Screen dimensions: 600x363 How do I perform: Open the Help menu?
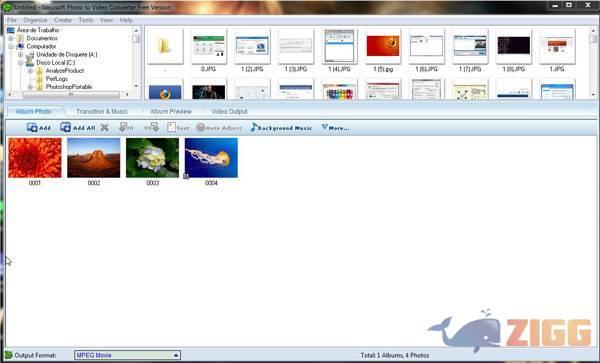pos(126,20)
